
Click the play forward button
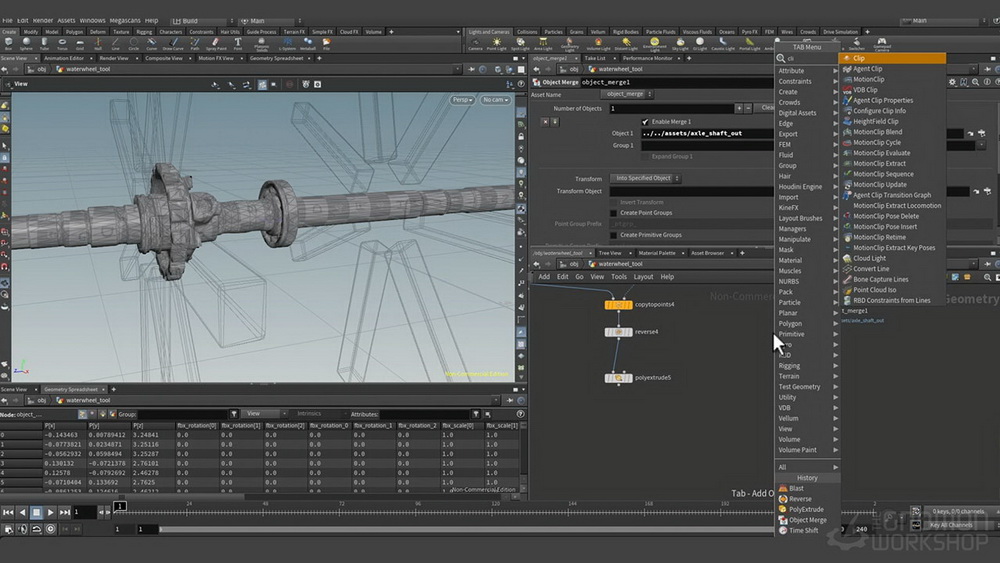(50, 512)
